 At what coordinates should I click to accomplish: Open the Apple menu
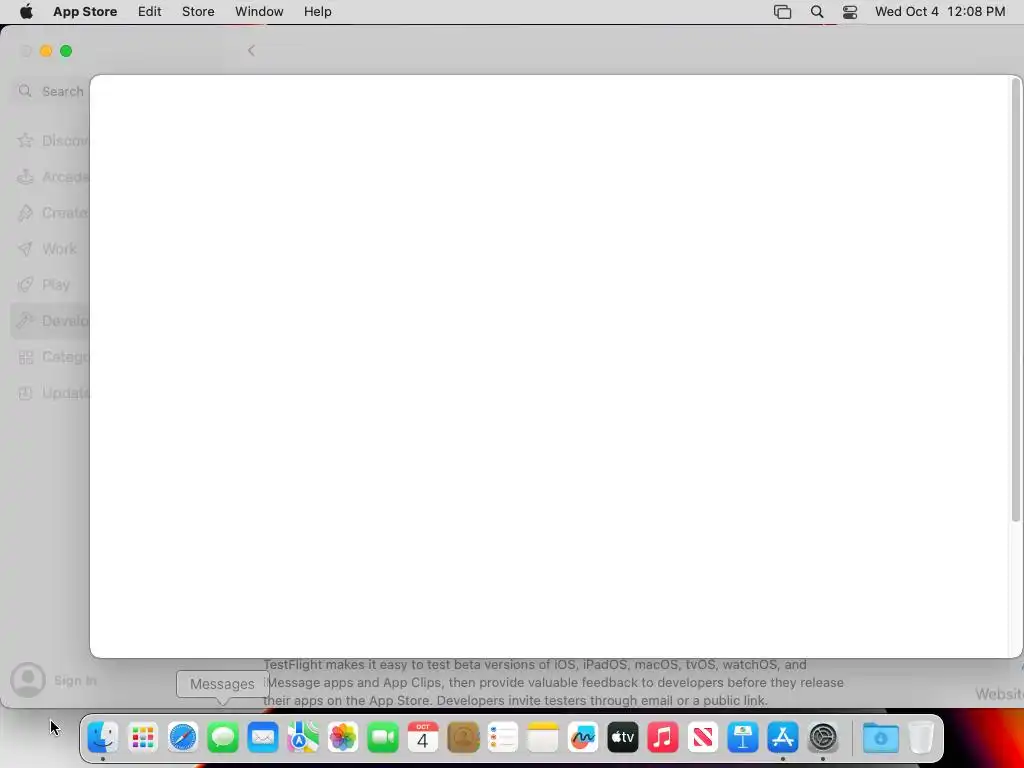[26, 12]
